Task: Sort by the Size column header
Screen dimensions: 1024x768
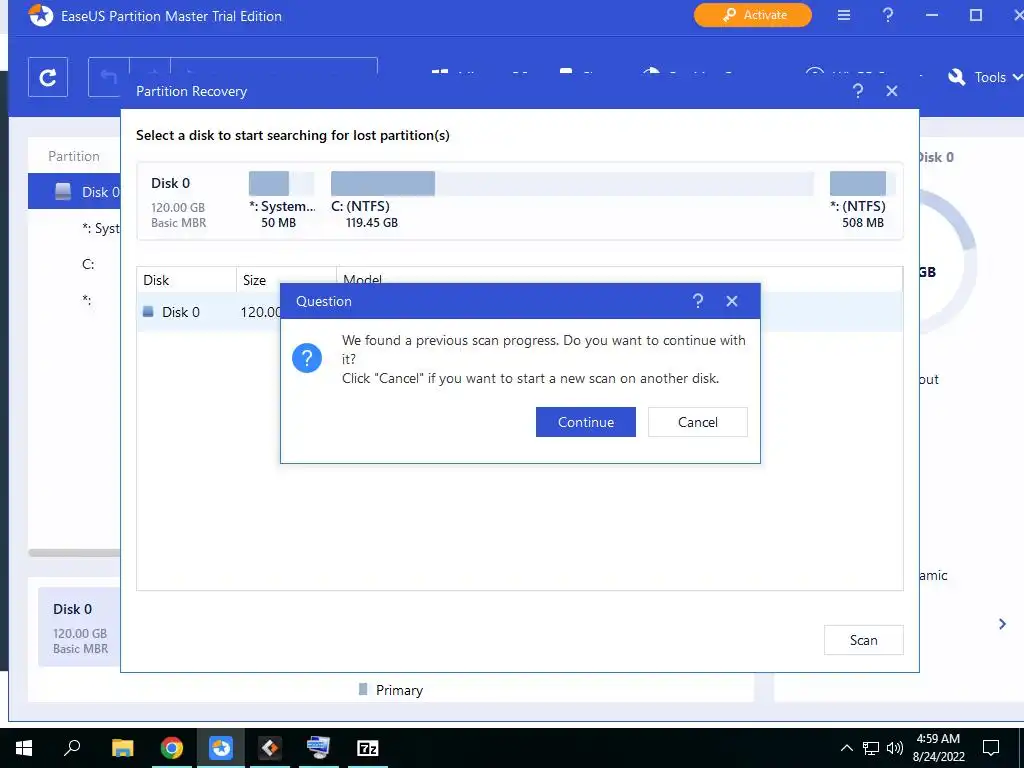Action: [x=286, y=280]
